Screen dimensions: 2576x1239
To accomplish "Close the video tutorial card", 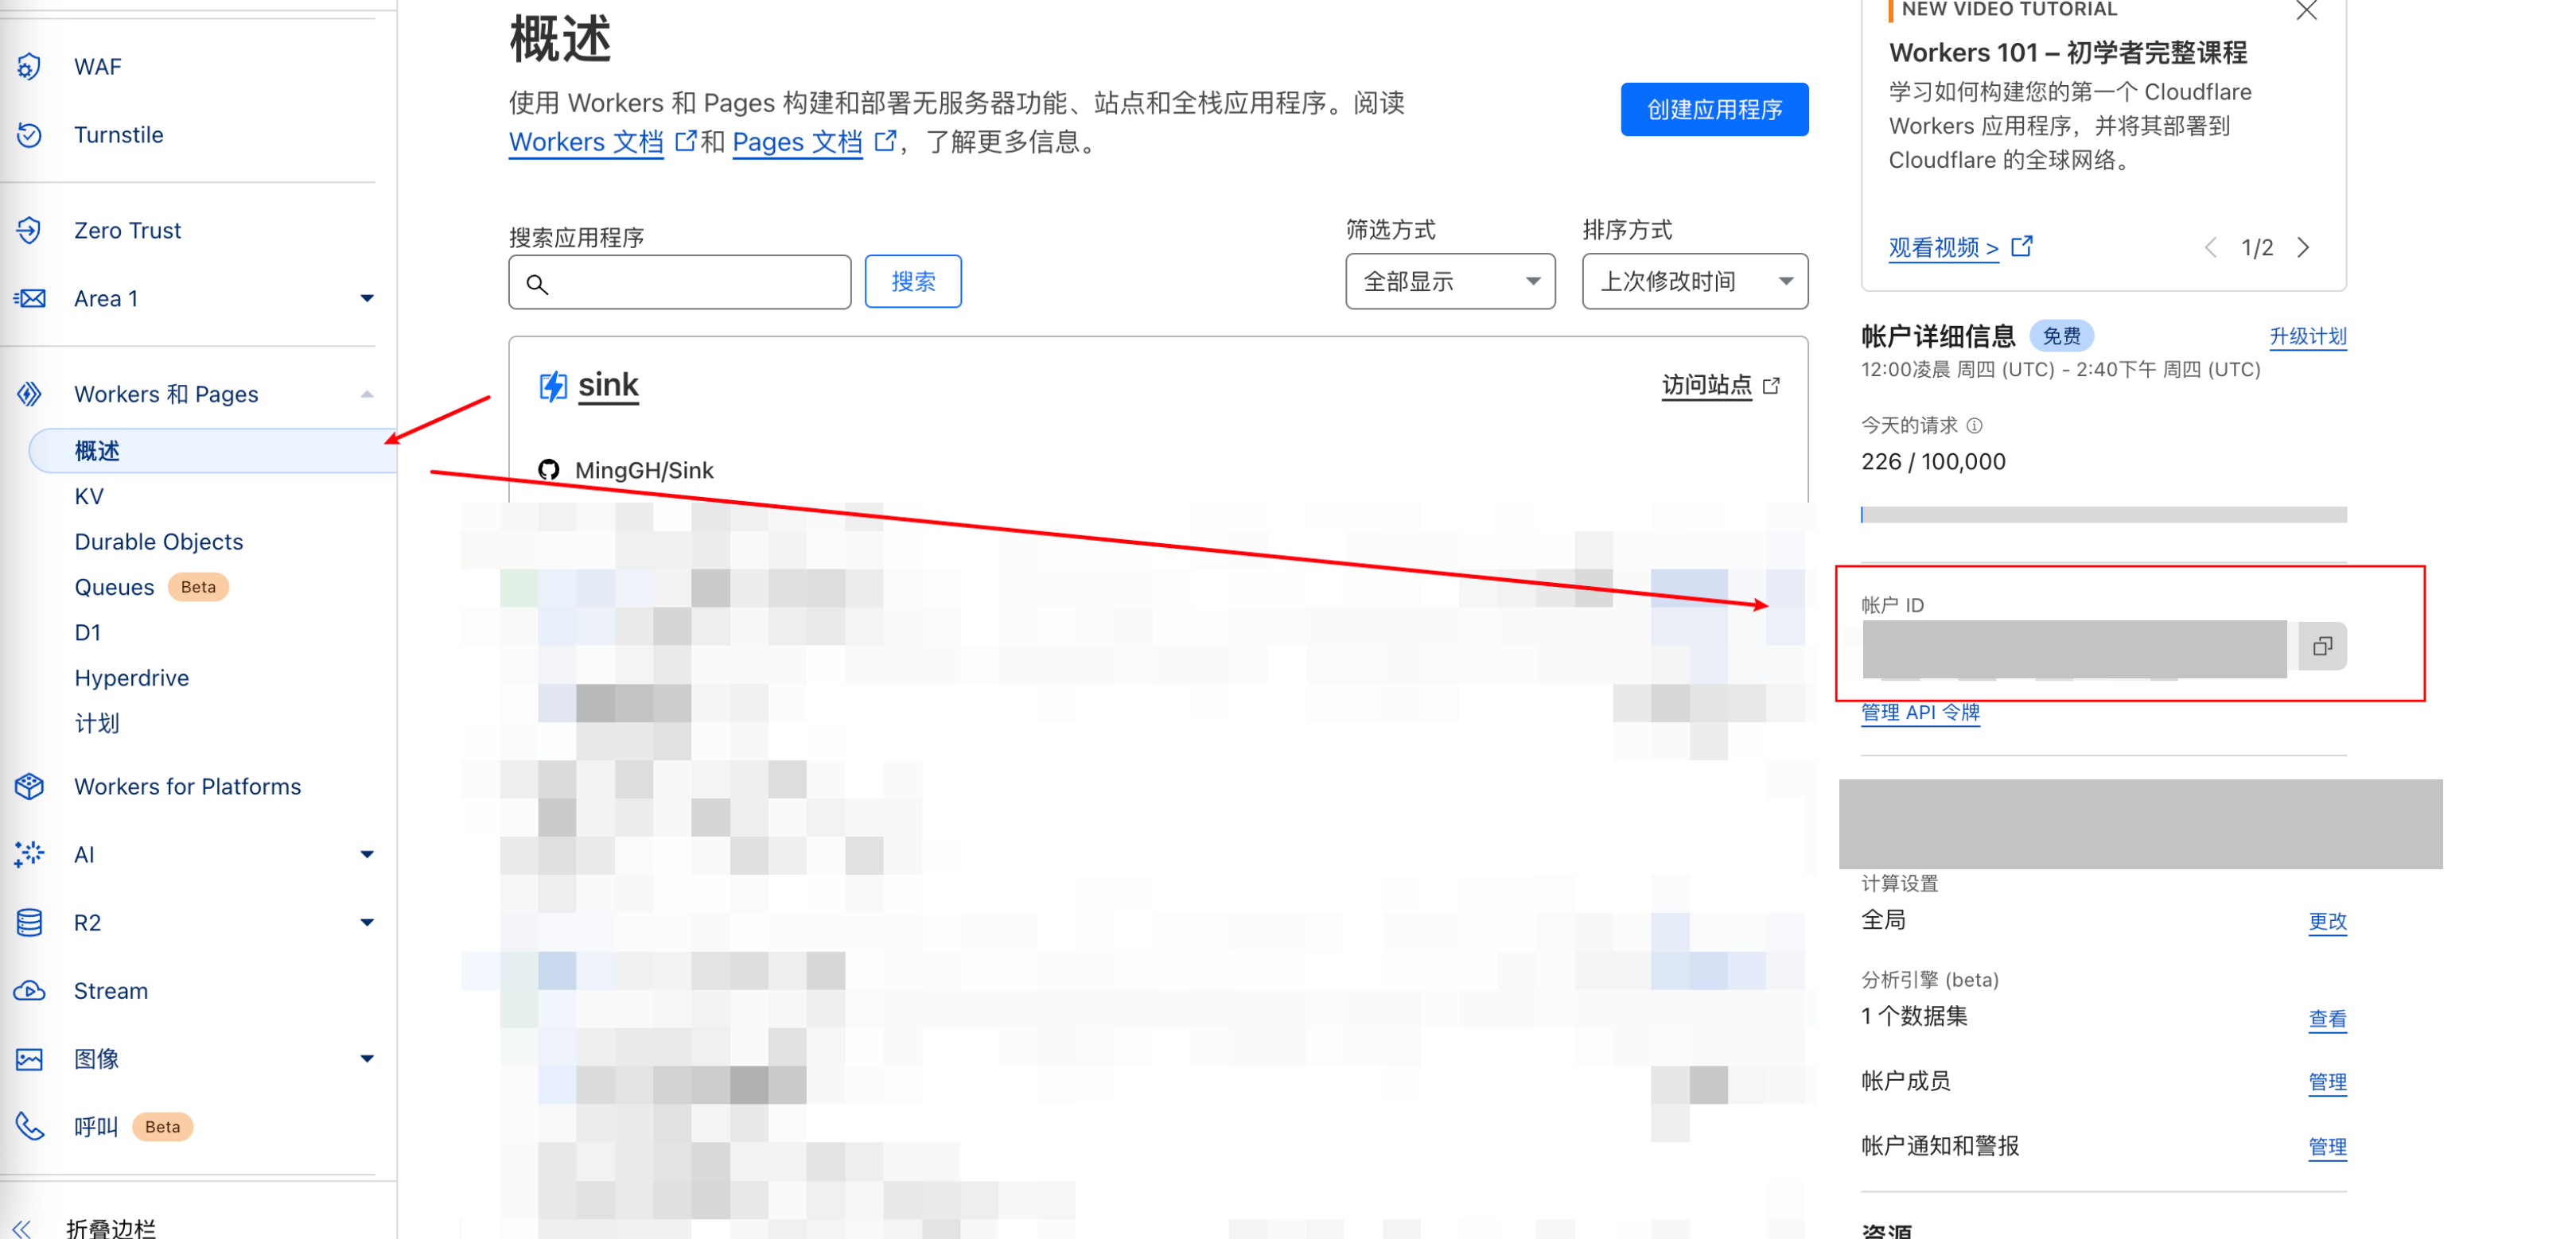I will pos(2307,10).
